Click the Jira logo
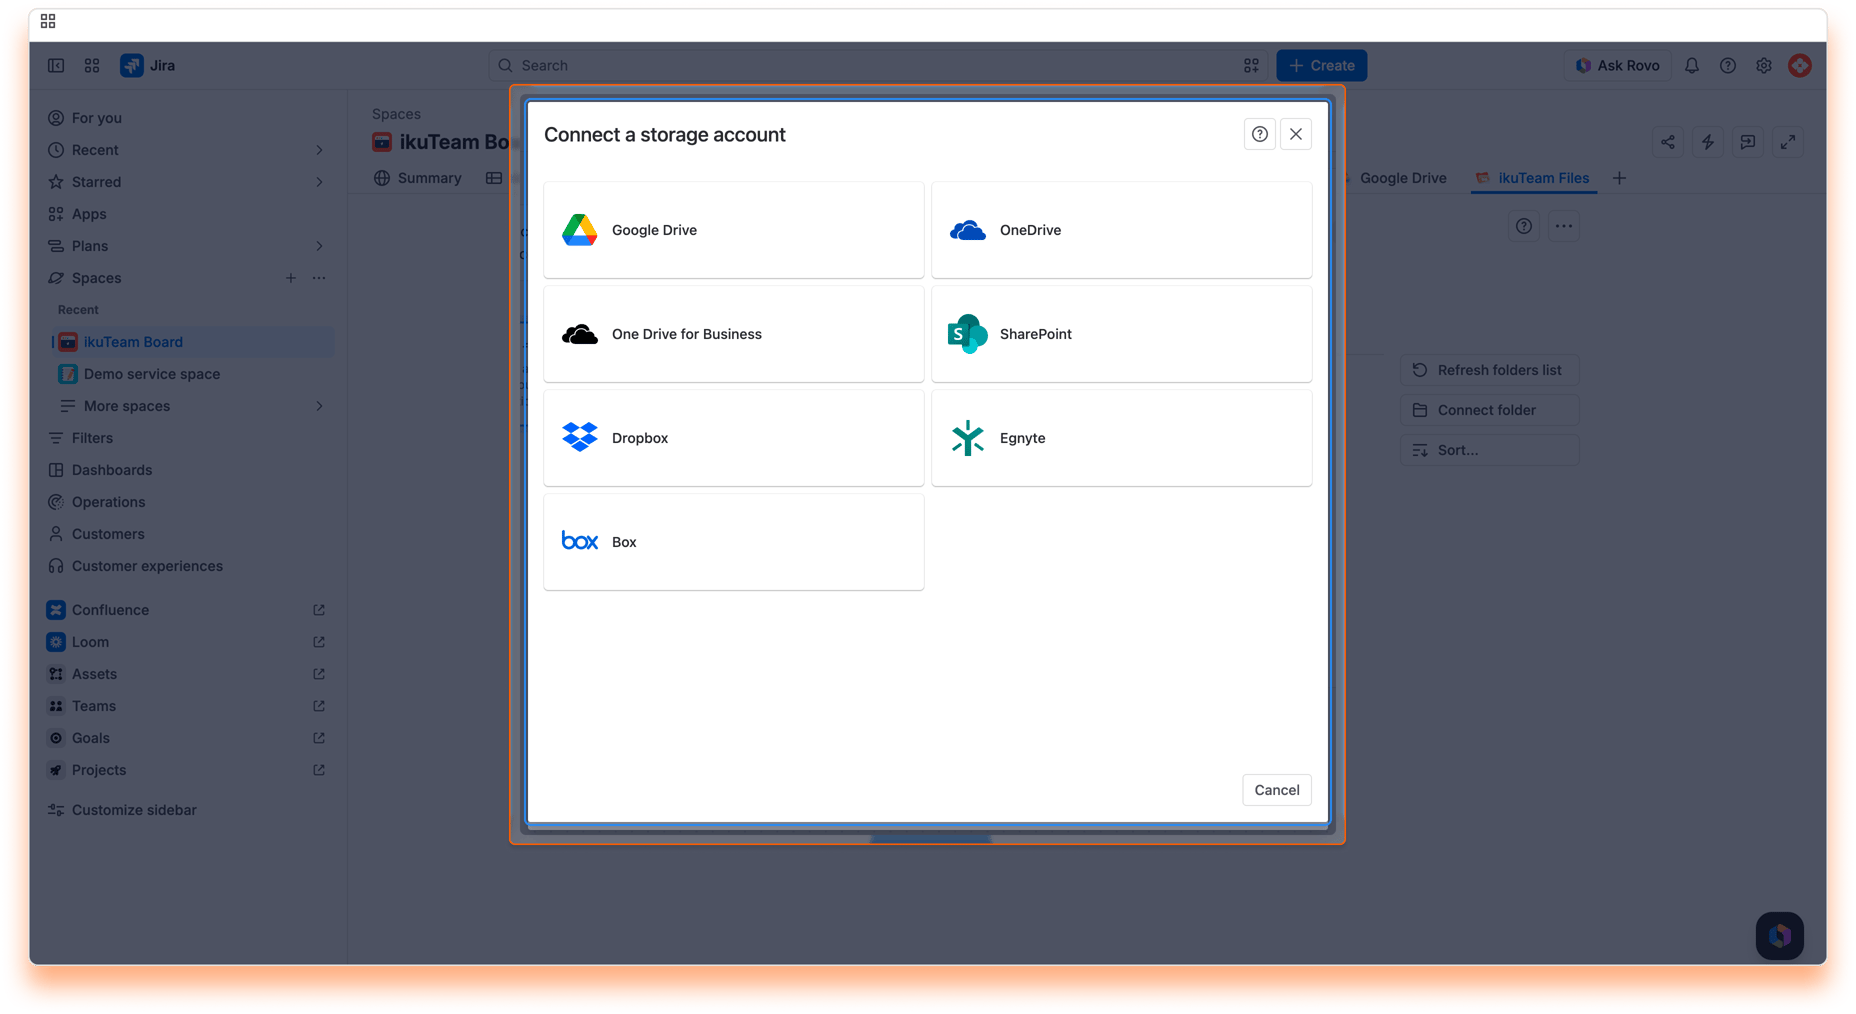Viewport: 1856px width, 1014px height. [x=148, y=66]
